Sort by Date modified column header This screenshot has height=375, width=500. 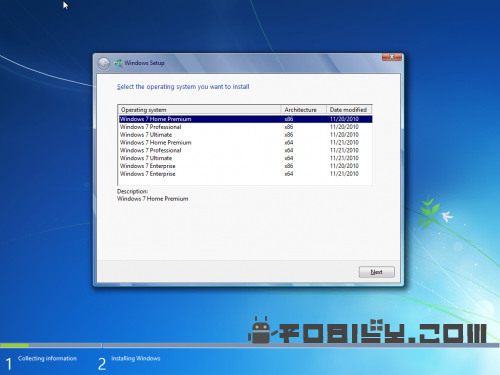click(349, 110)
